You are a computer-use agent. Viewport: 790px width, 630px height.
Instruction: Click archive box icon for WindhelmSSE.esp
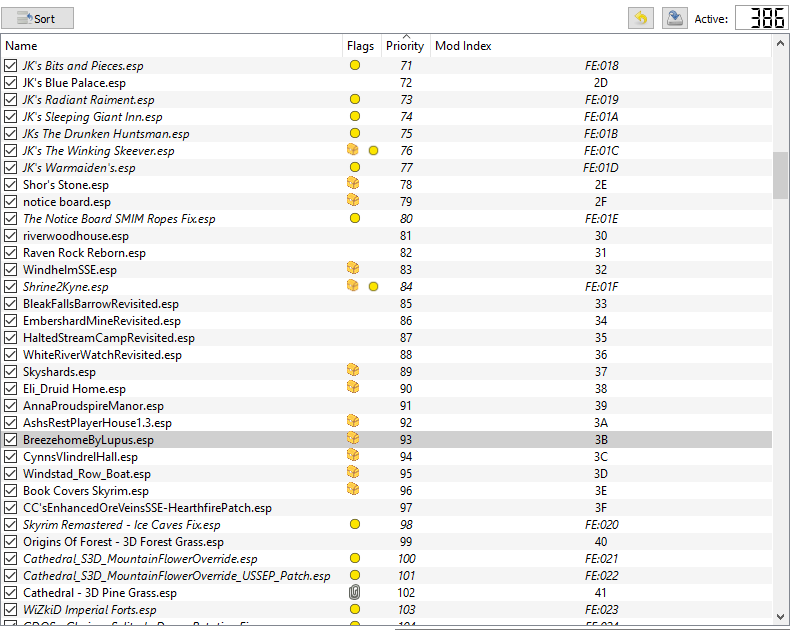click(353, 269)
